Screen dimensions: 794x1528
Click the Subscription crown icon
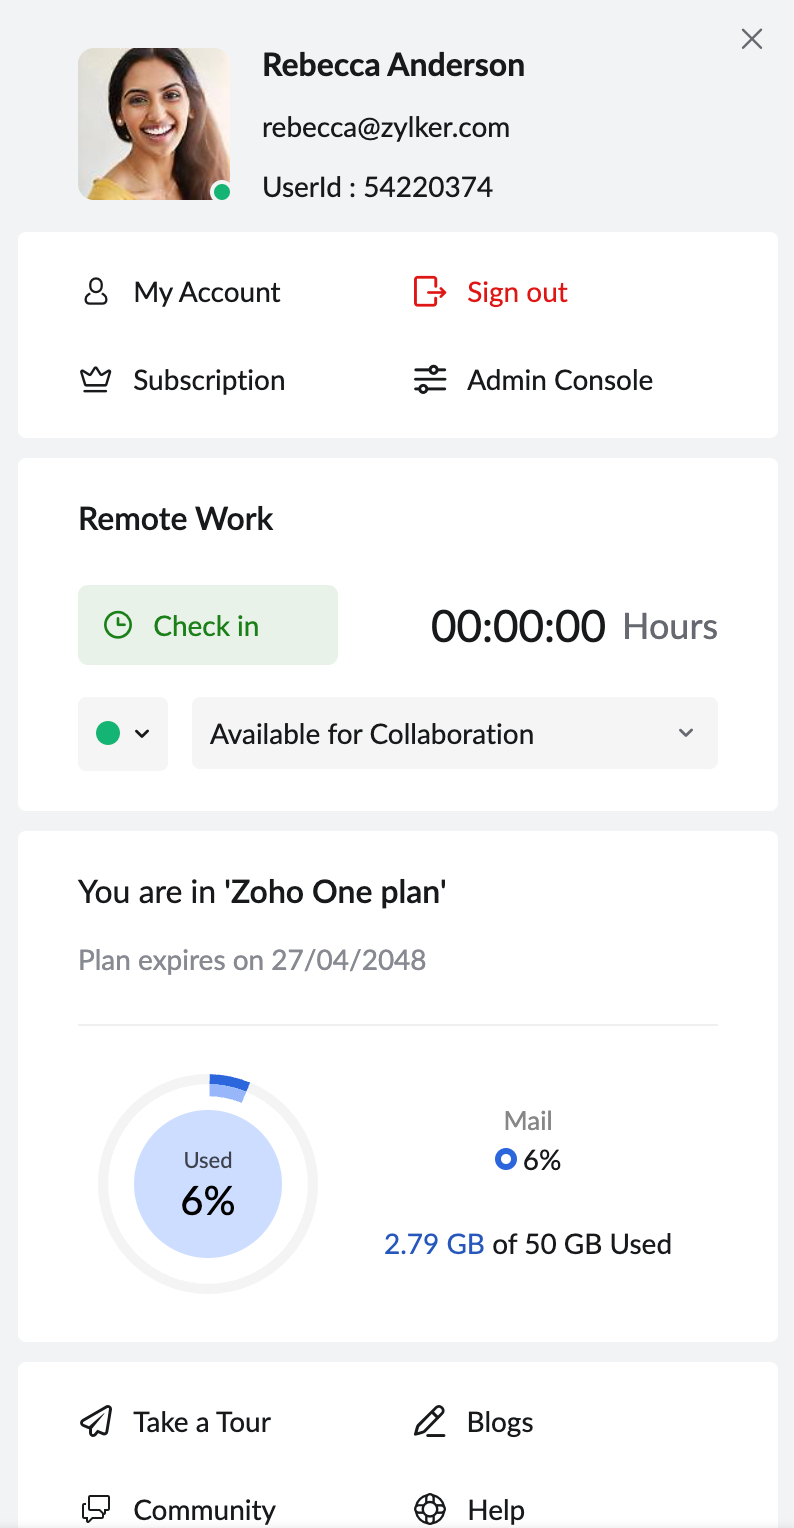[96, 380]
